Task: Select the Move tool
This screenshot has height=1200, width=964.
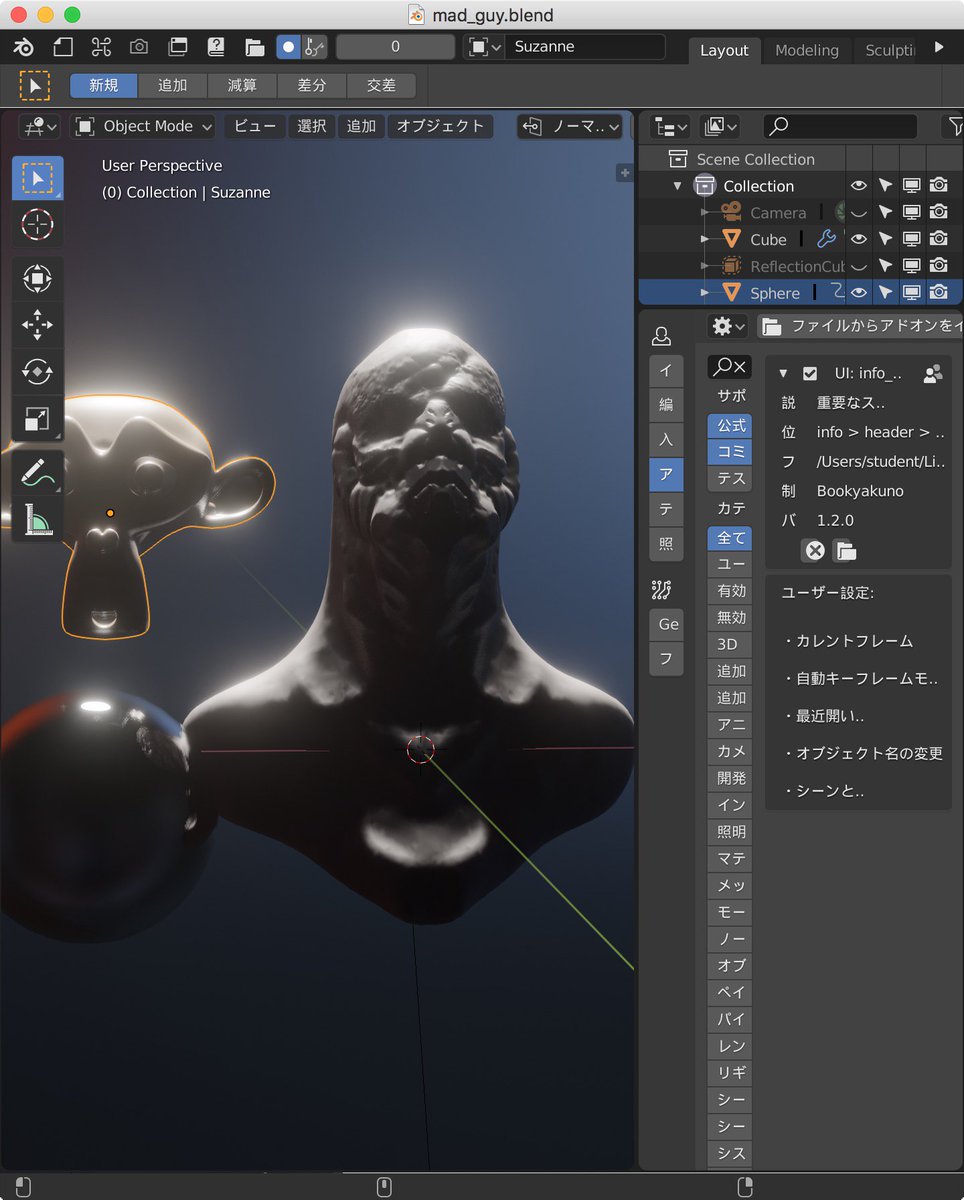Action: tap(37, 324)
